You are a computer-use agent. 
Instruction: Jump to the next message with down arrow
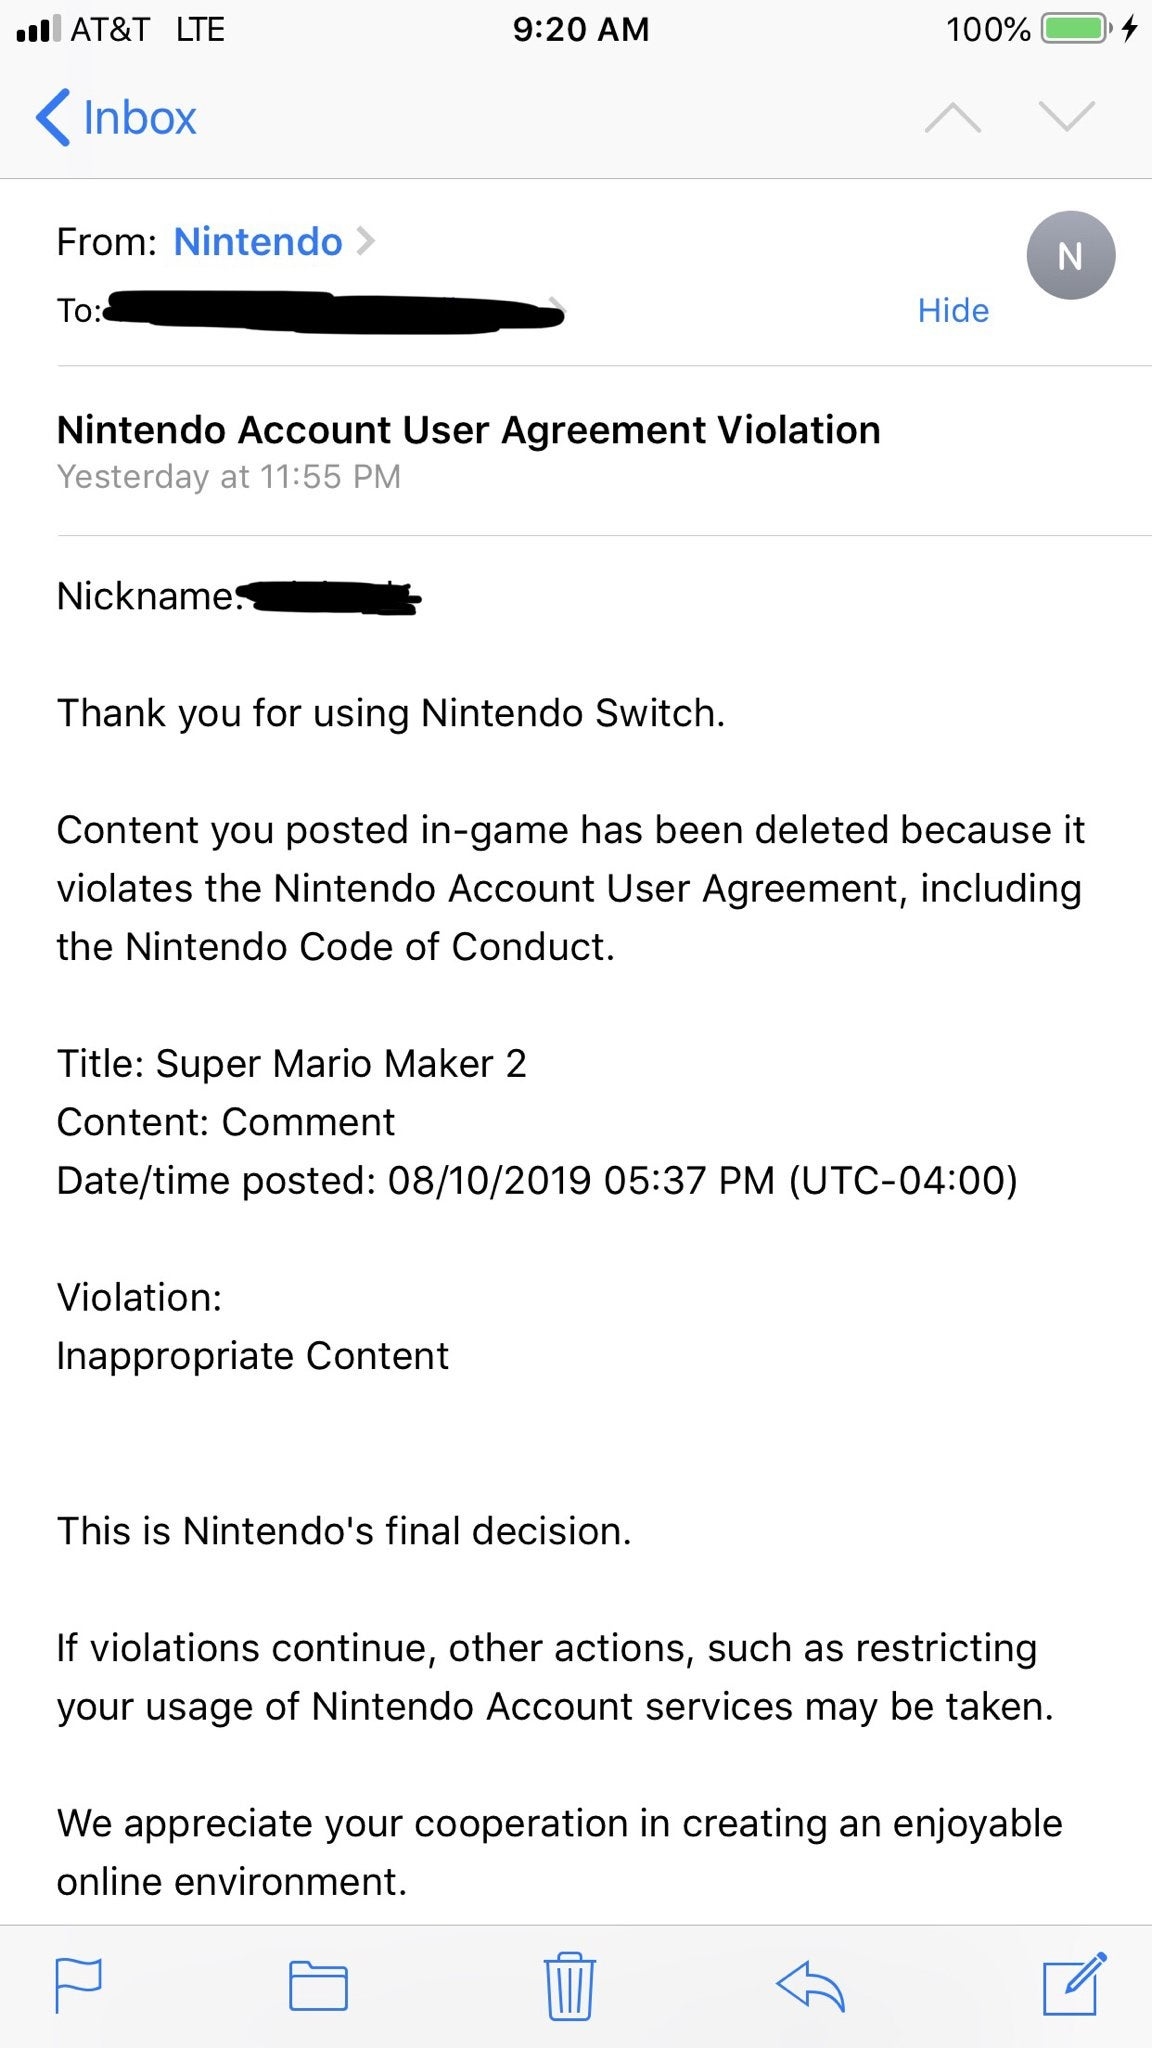1067,118
